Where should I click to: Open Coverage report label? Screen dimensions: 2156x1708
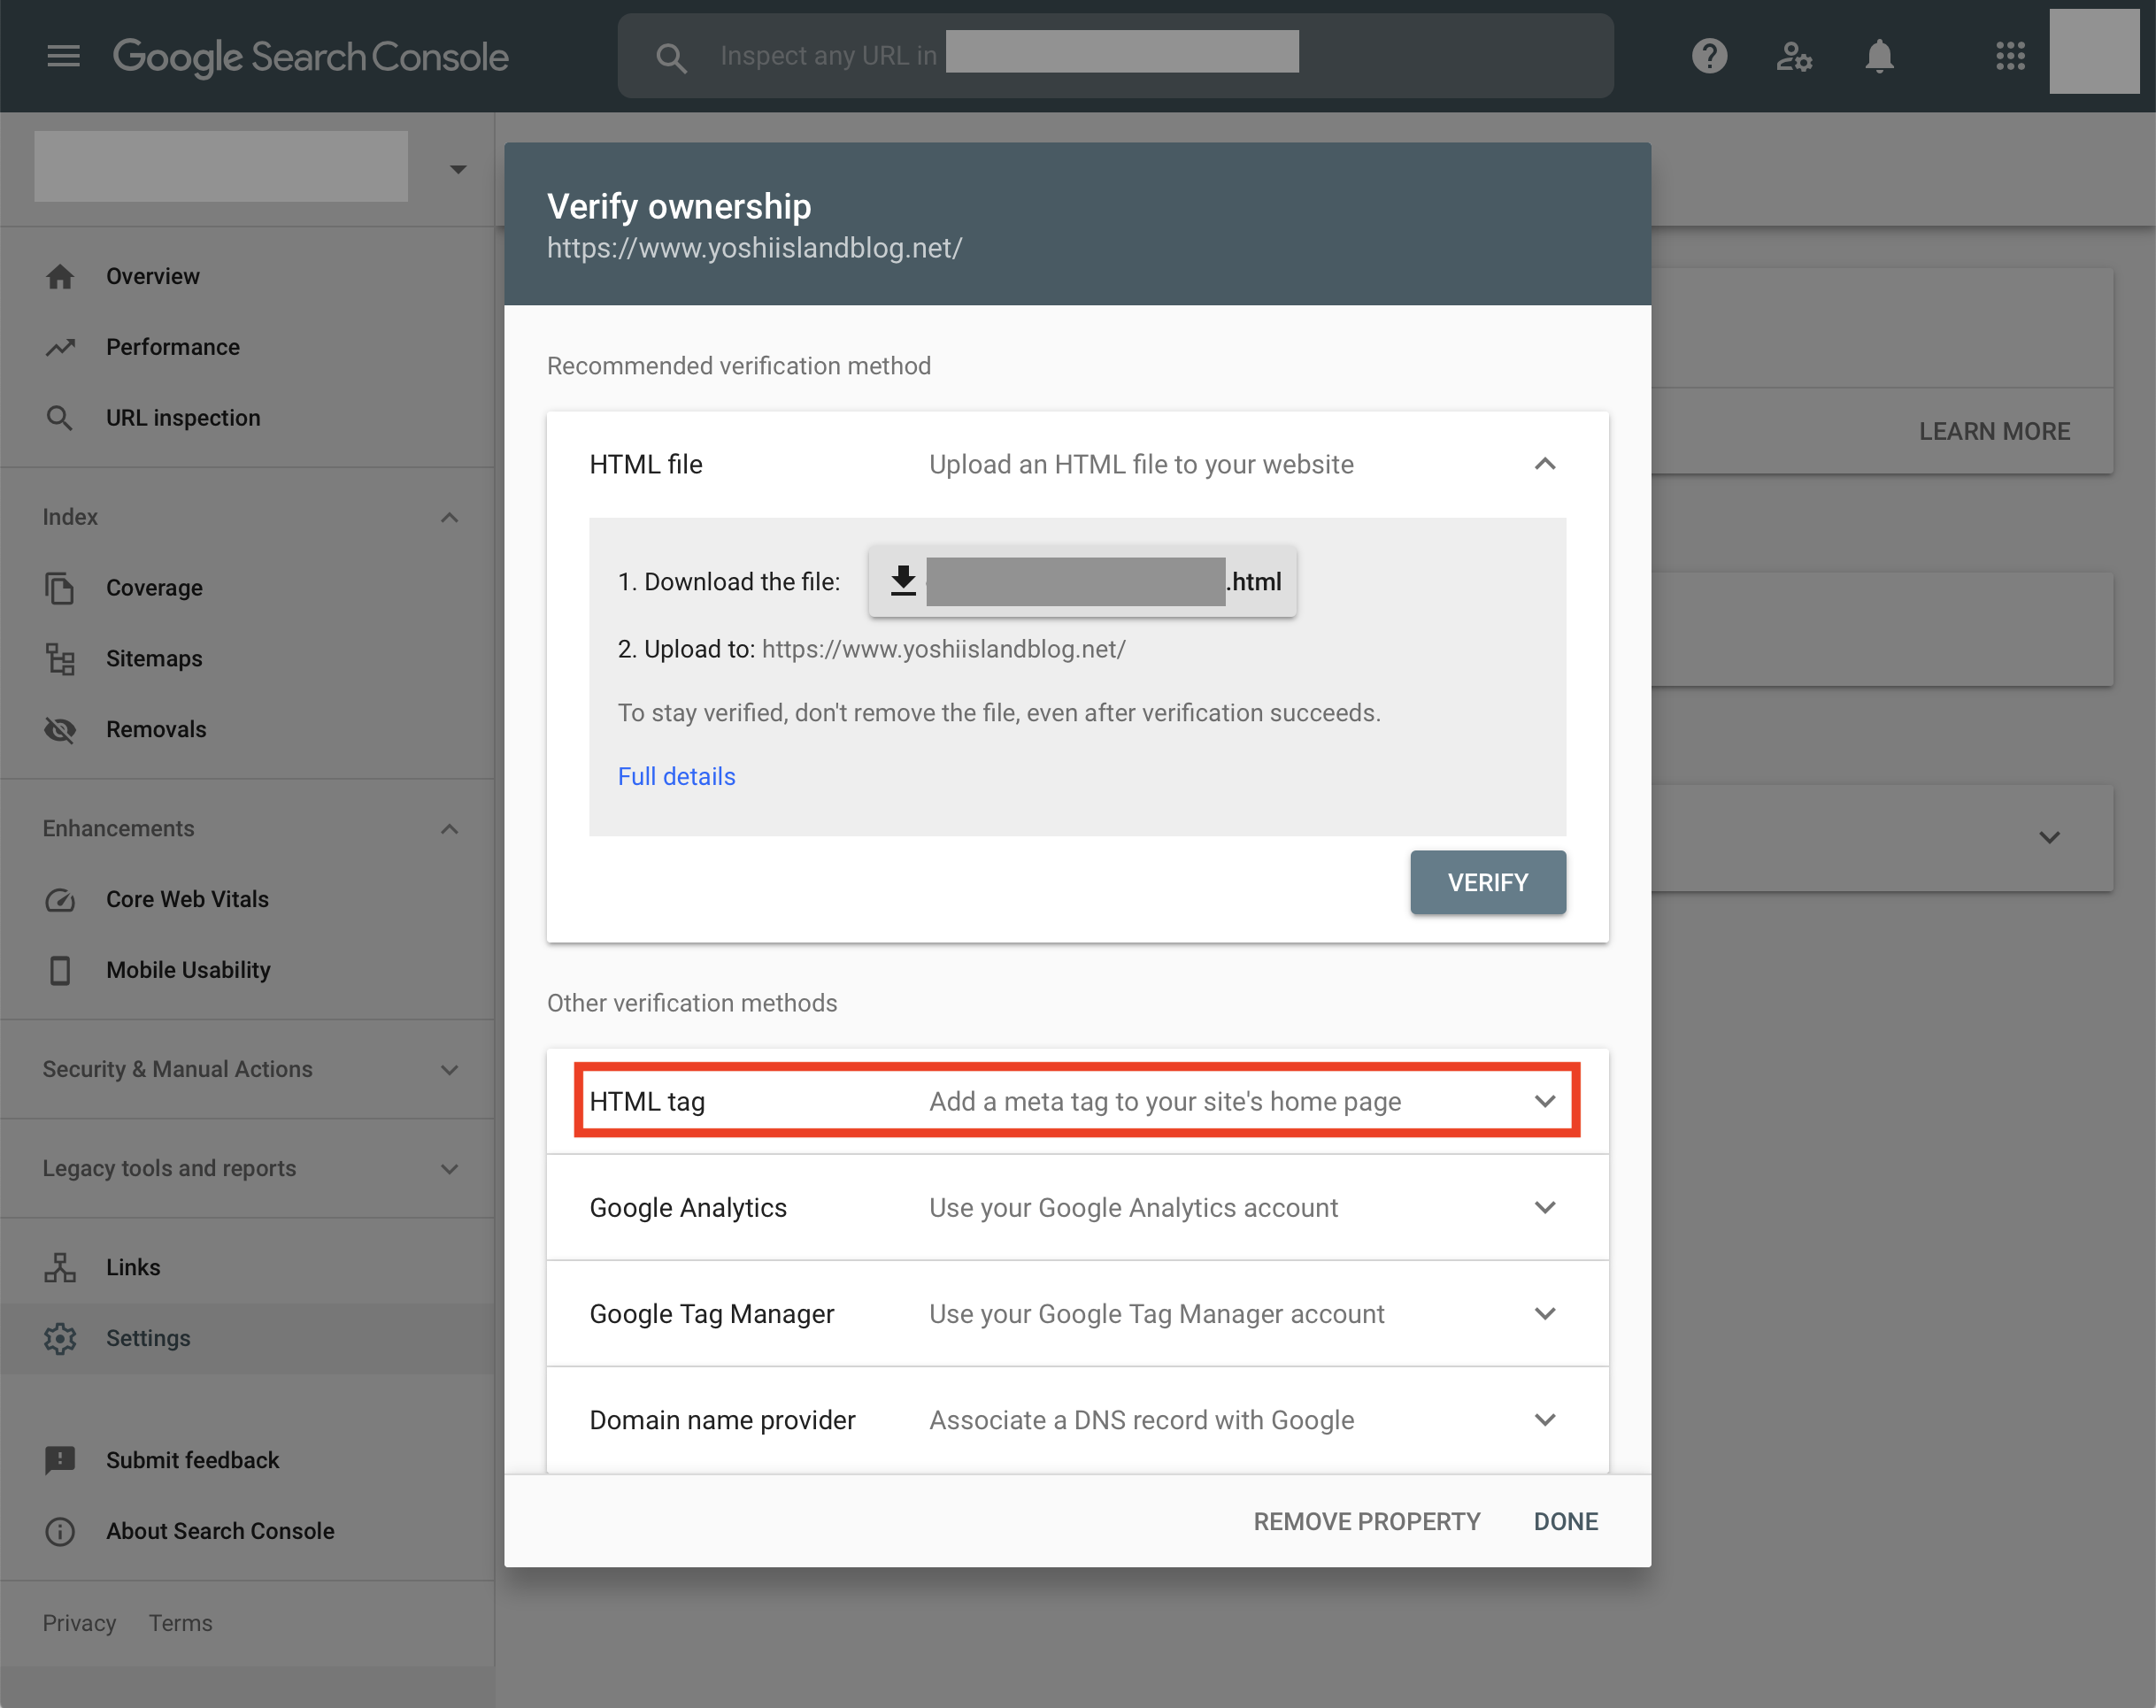[154, 588]
